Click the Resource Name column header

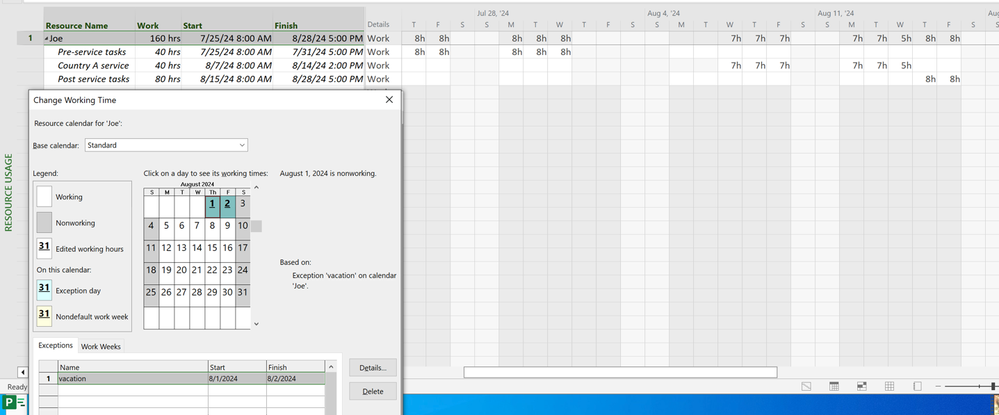point(89,19)
